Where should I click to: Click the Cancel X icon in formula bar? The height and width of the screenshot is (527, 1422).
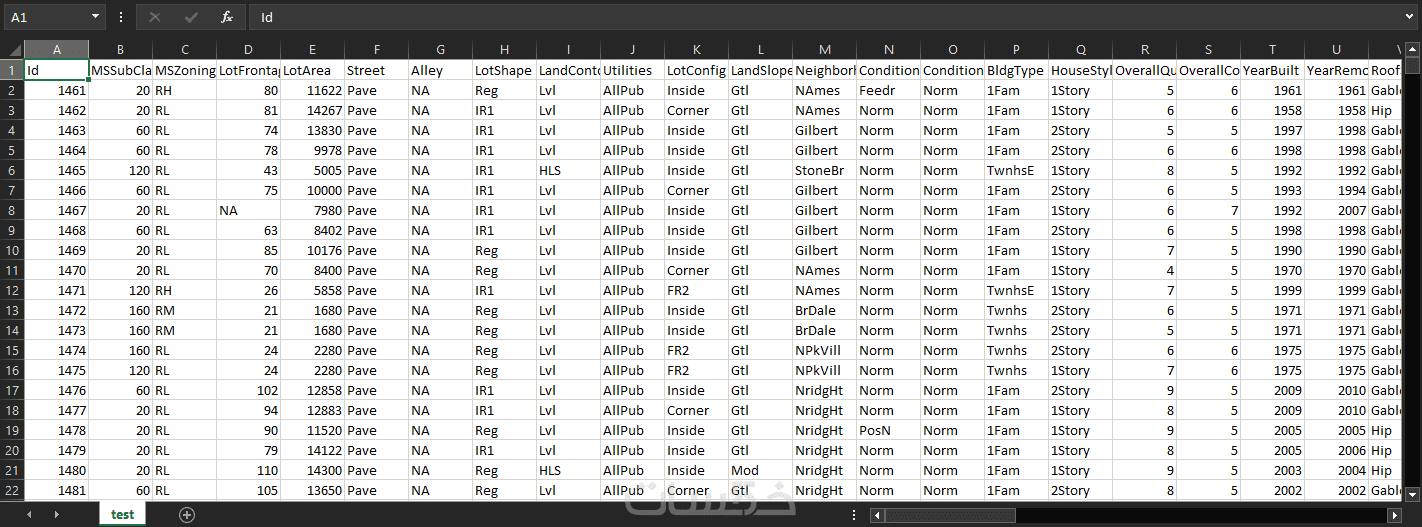click(154, 17)
